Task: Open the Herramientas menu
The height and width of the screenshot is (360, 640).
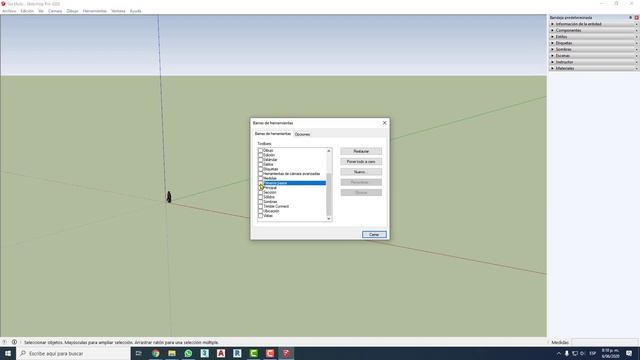Action: coord(95,11)
